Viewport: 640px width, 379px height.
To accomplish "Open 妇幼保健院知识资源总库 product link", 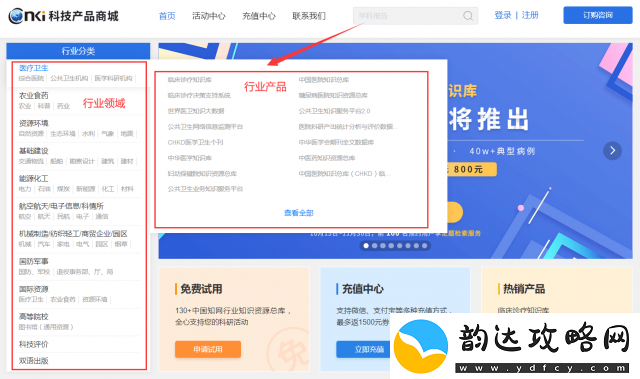I will coord(202,173).
